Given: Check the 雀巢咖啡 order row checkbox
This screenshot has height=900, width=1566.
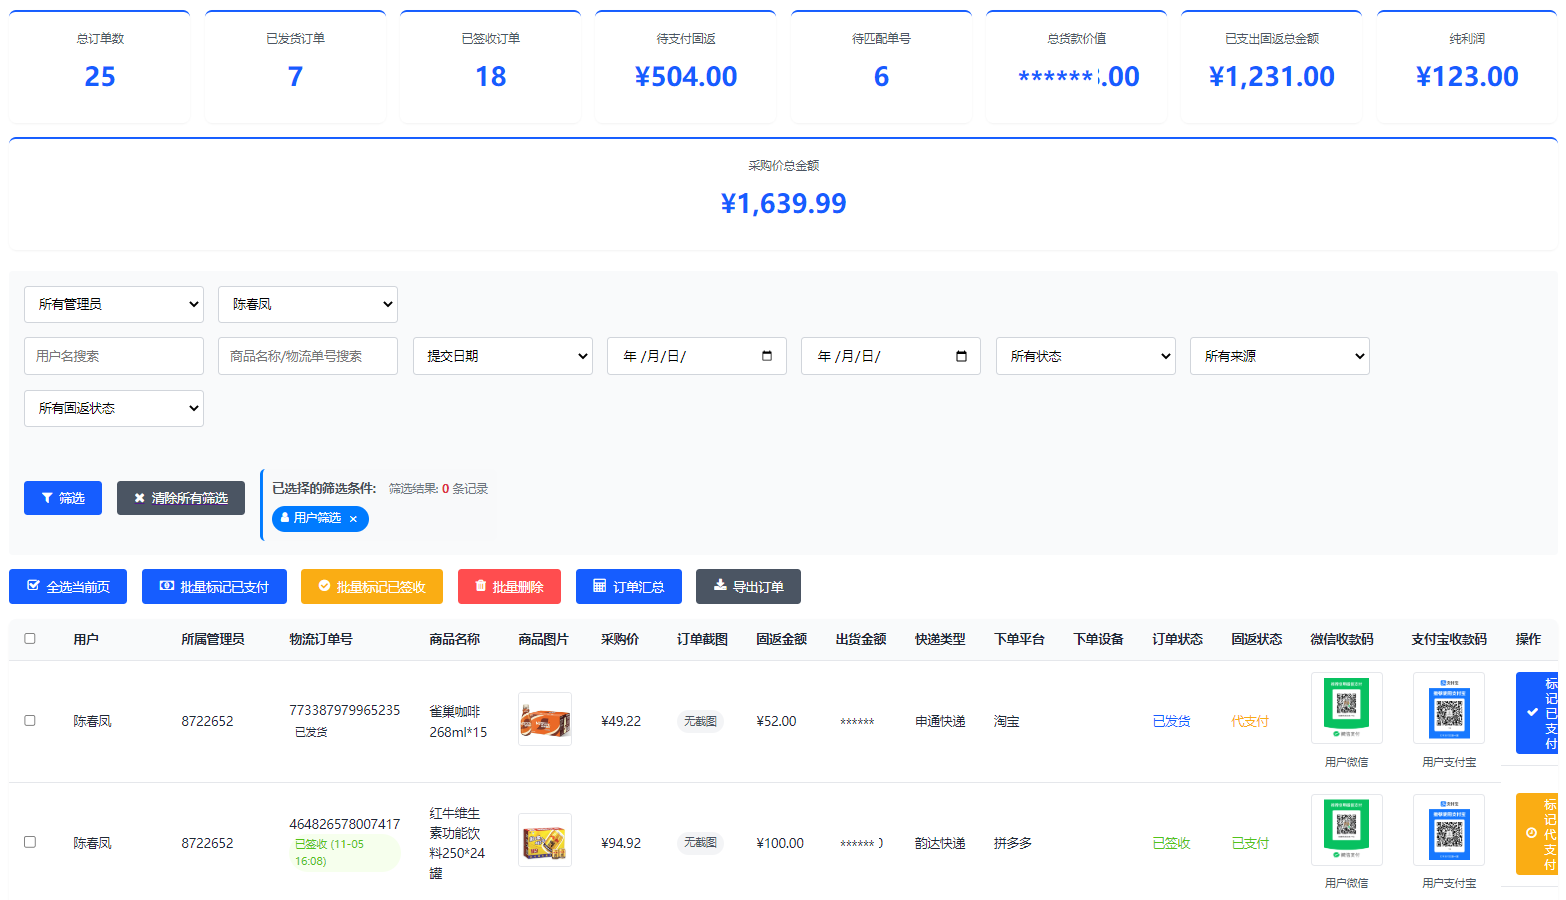Looking at the screenshot, I should point(30,721).
